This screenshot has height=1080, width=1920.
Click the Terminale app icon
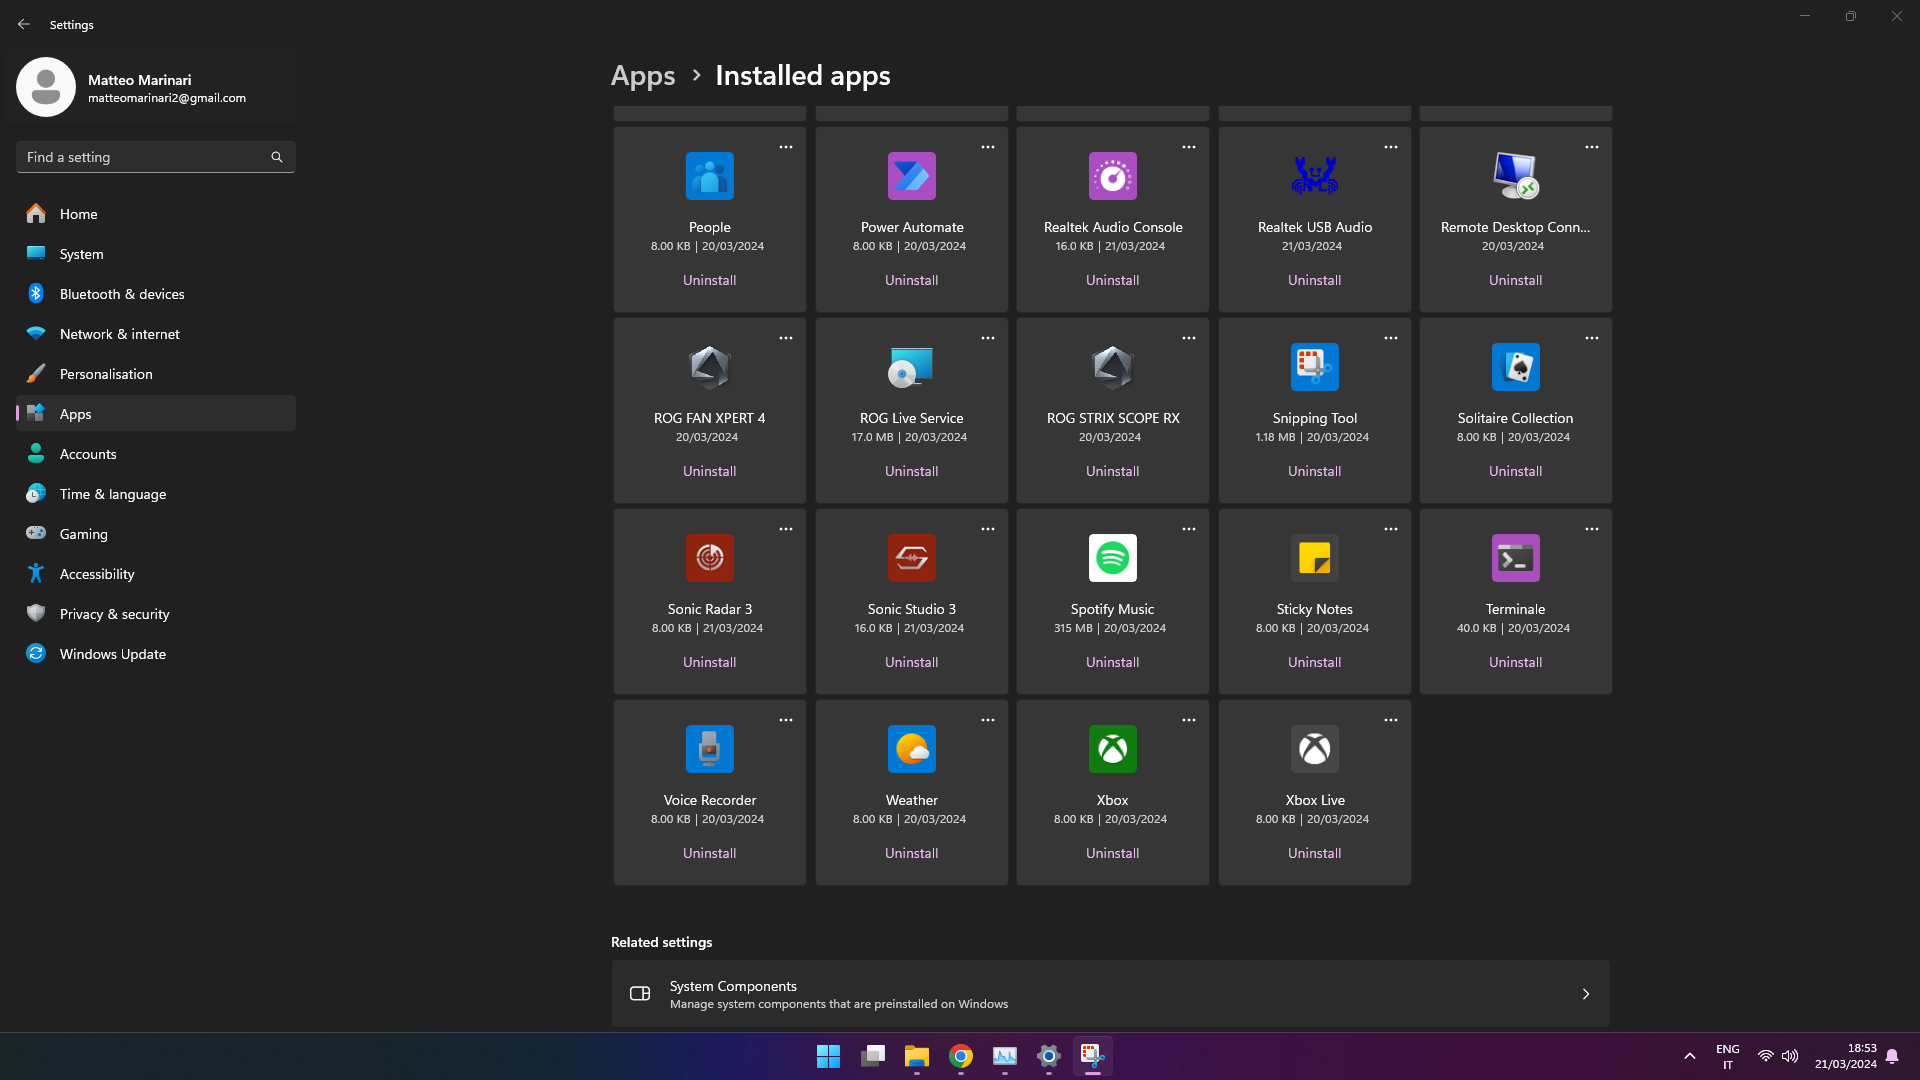click(x=1515, y=558)
